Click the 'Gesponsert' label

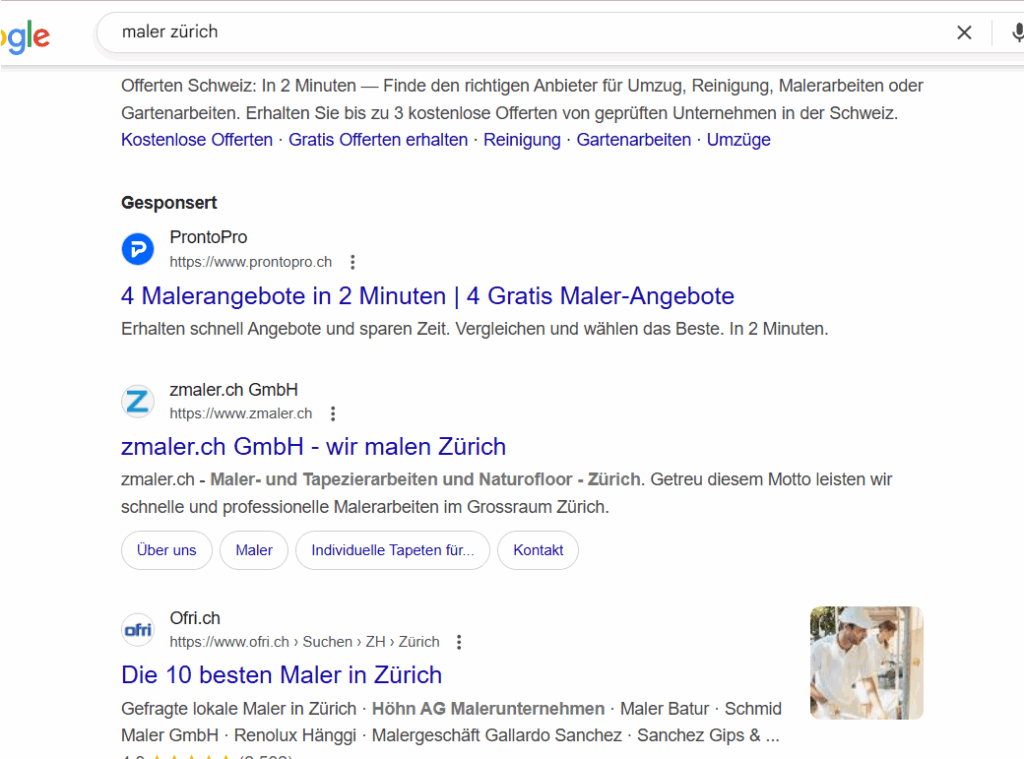pos(168,203)
